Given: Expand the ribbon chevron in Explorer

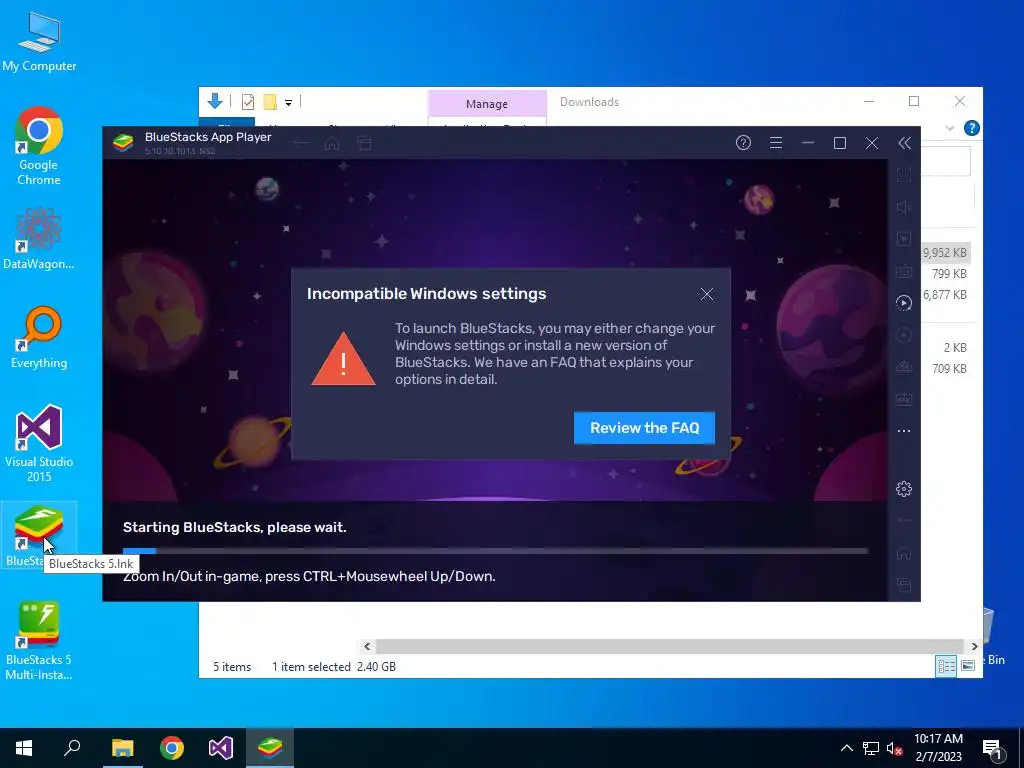Looking at the screenshot, I should tap(950, 128).
